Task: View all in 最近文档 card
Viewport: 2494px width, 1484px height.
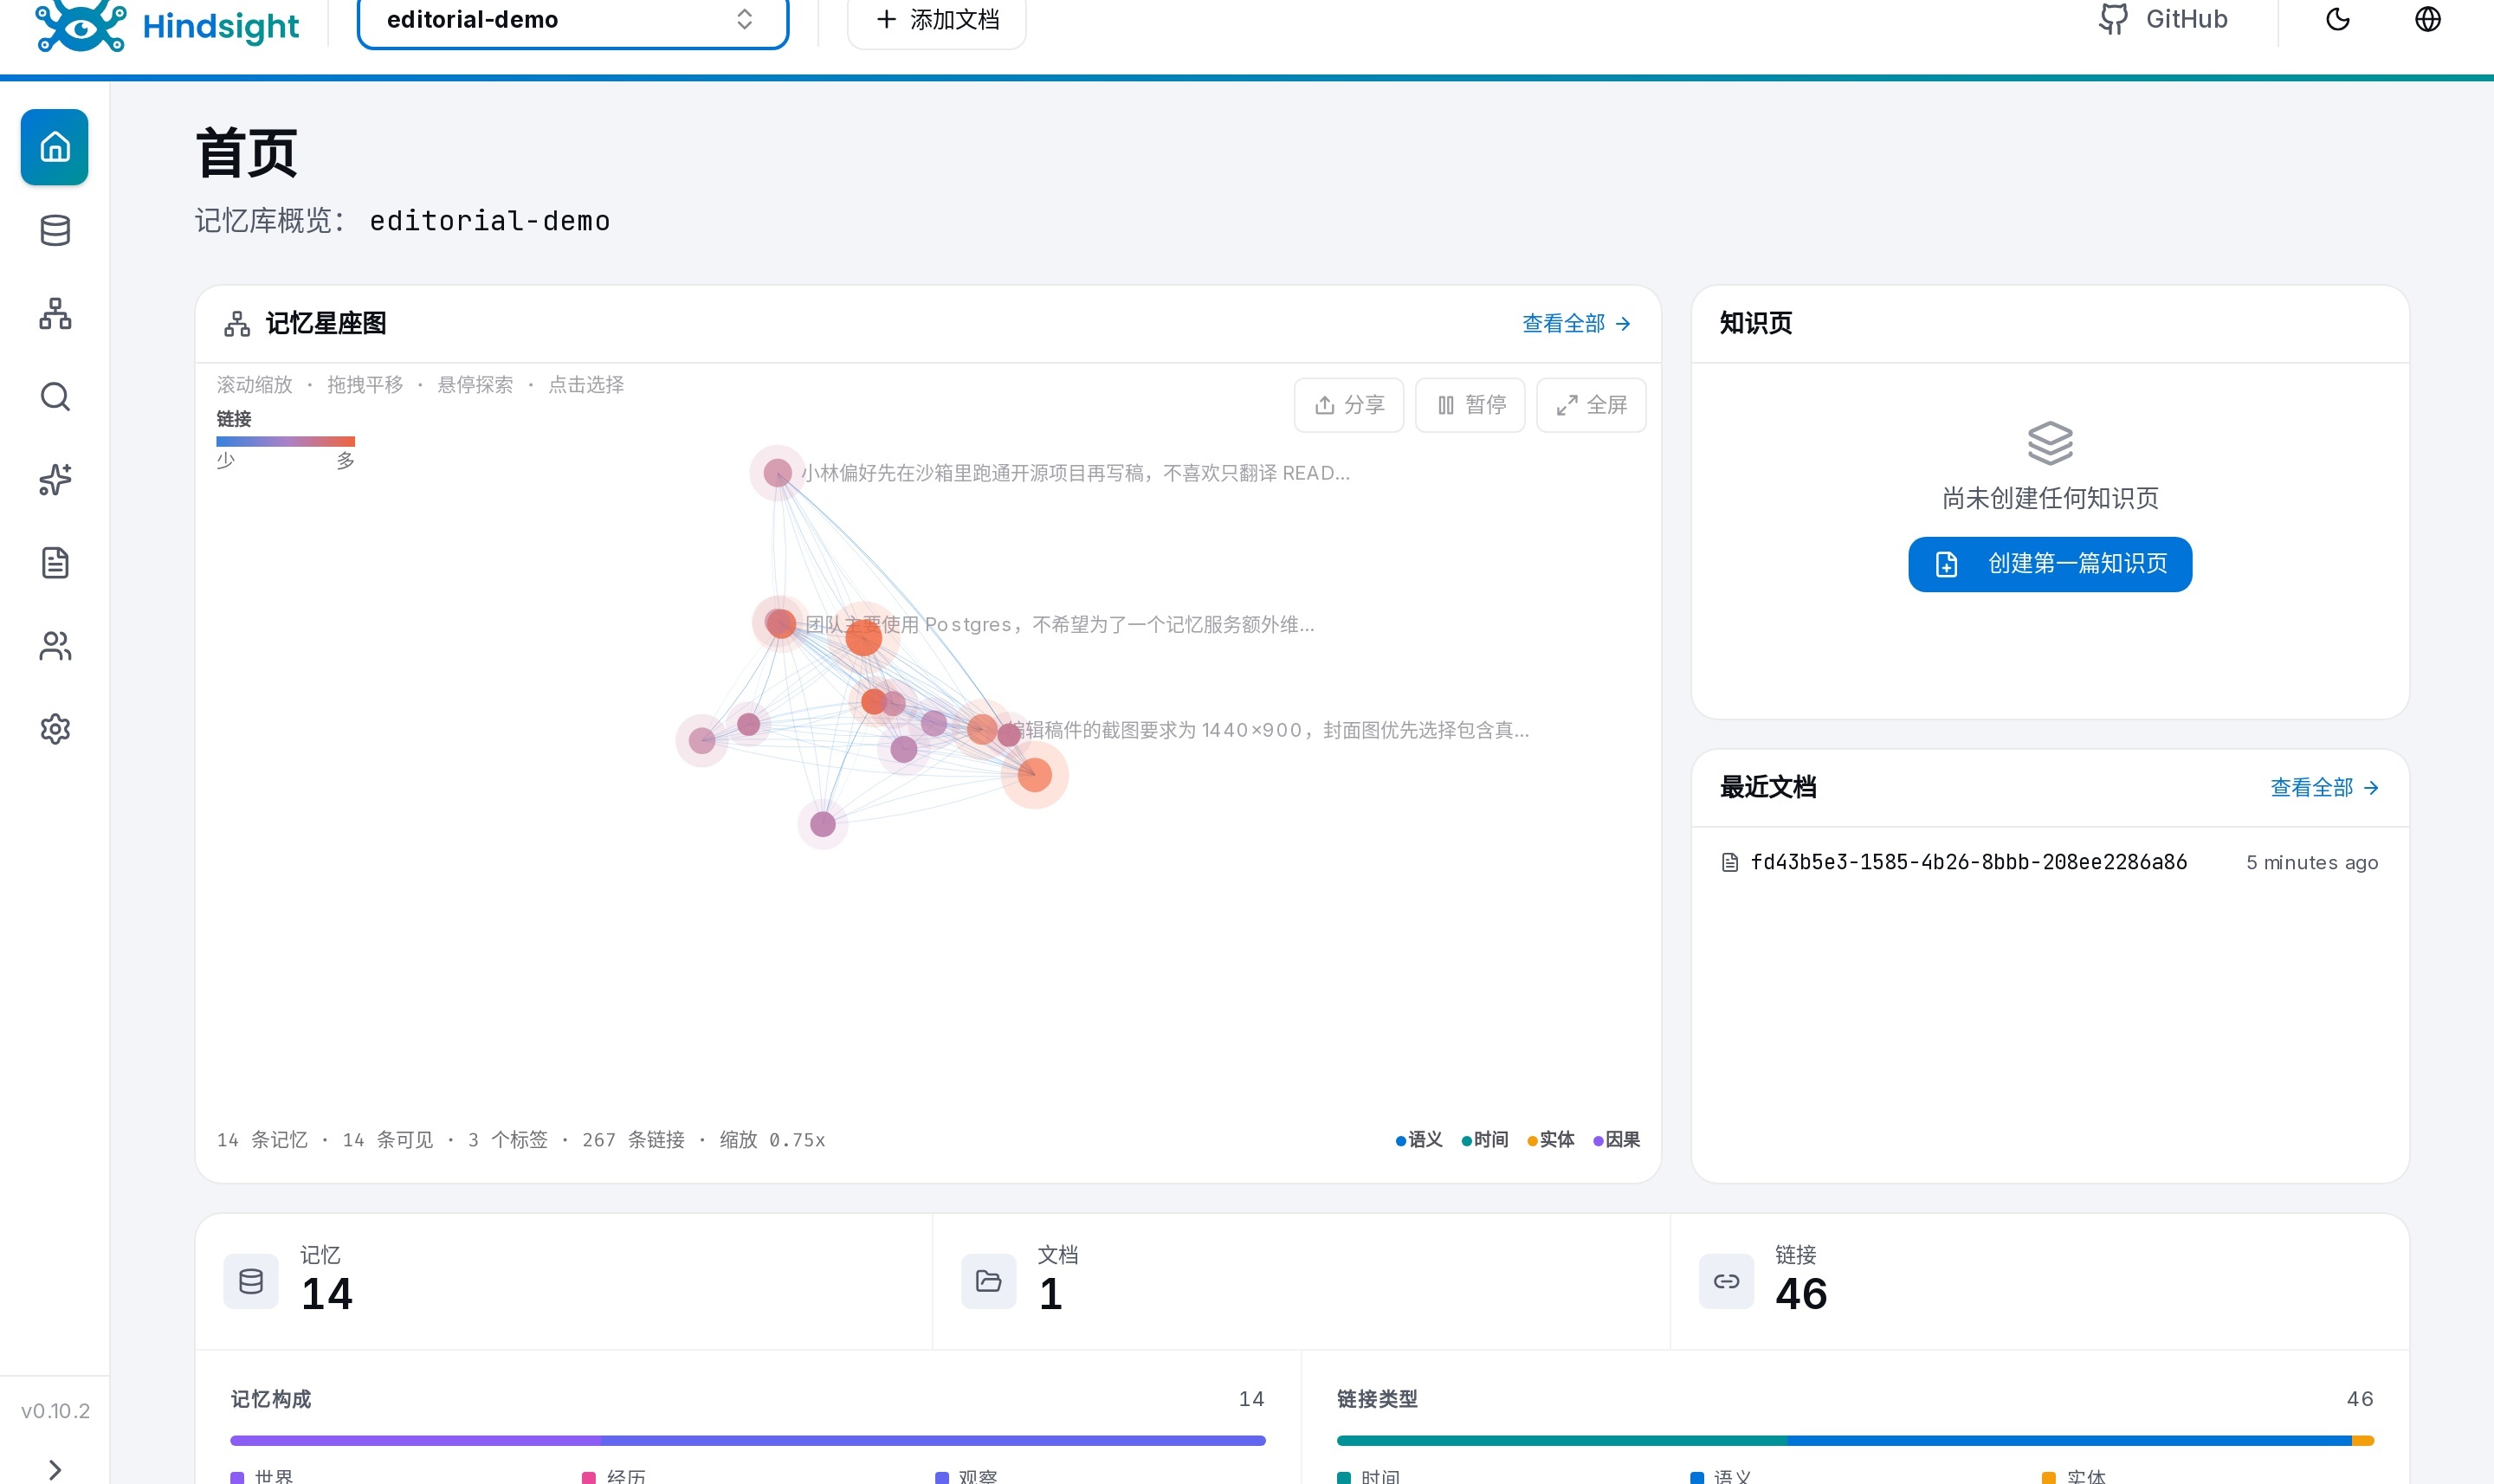Action: tap(2324, 788)
